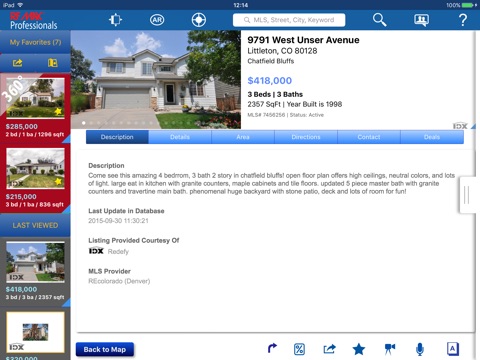Pull the side panel handle on the right edge
Screen dimensions: 480x360
[x=467, y=195]
